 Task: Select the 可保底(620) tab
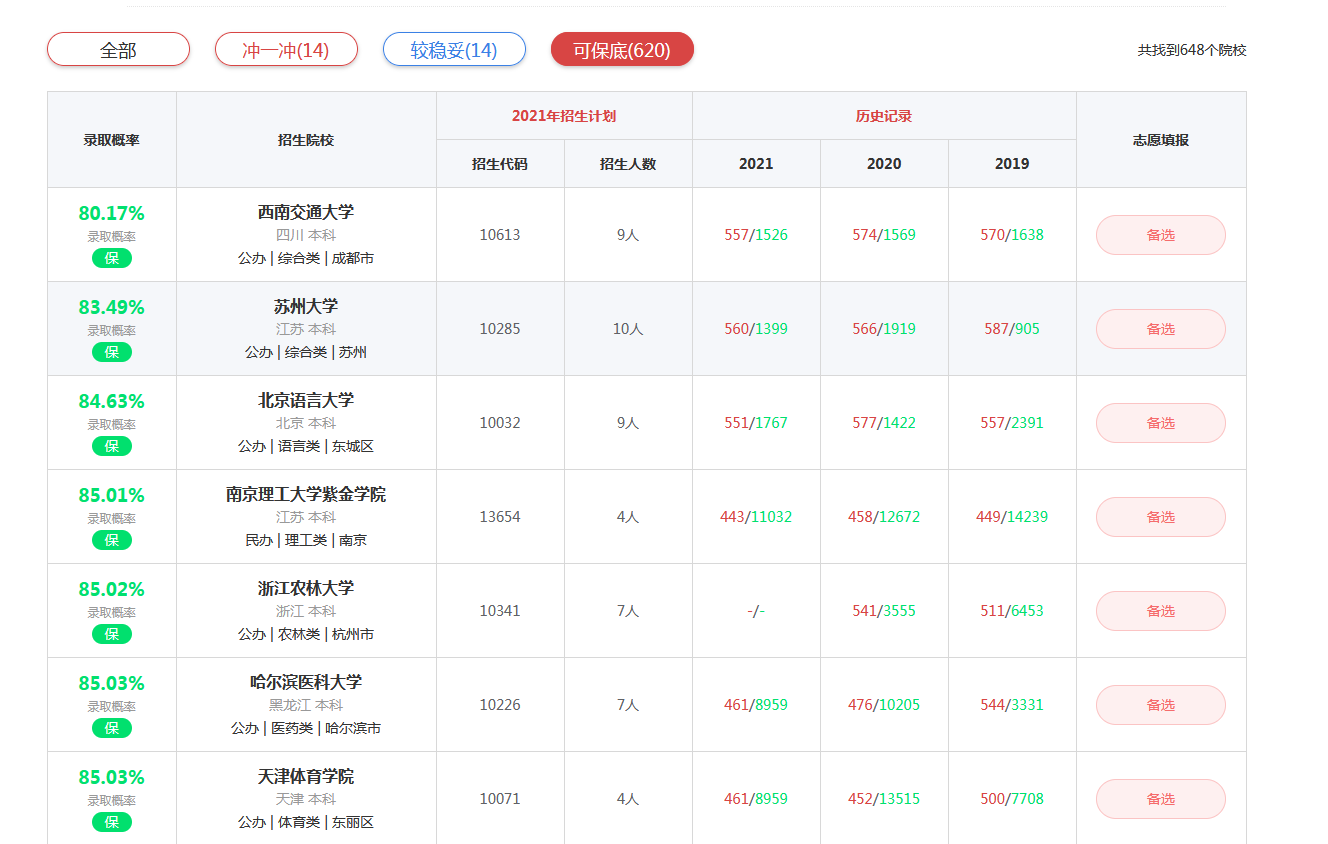[622, 49]
